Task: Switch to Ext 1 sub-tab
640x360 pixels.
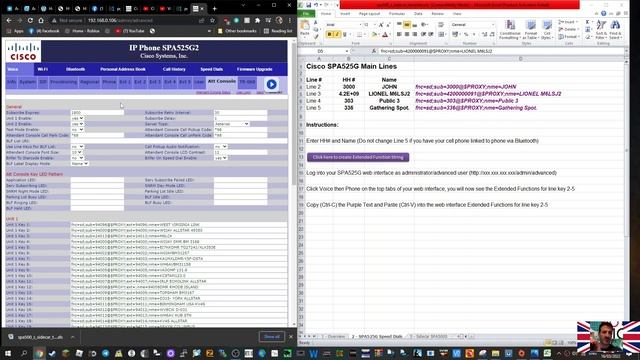Action: point(125,82)
